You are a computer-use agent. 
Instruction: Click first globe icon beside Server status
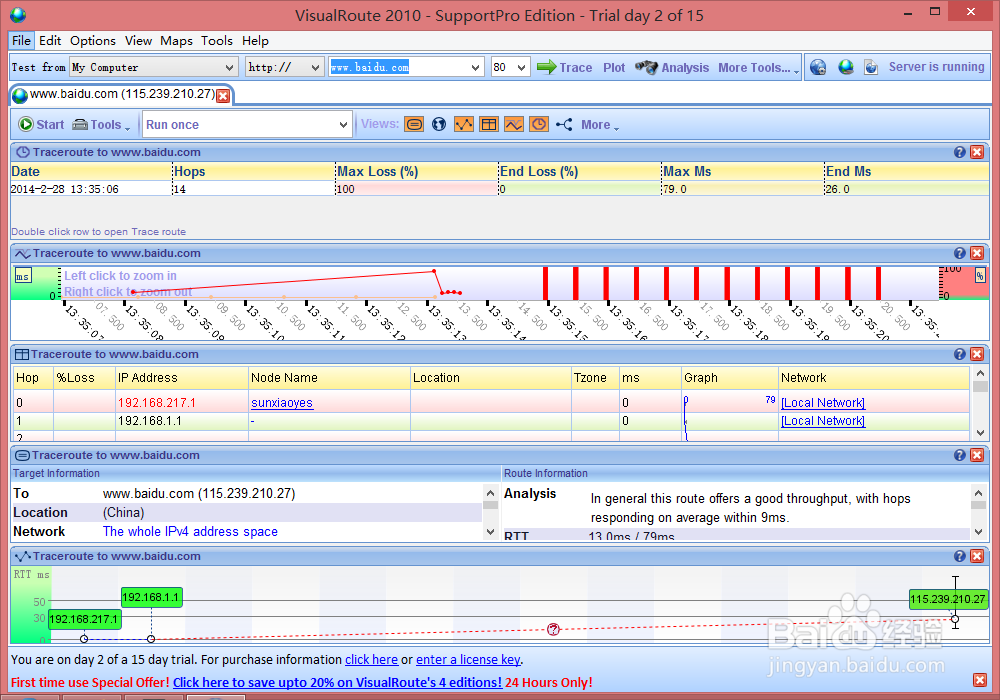[818, 67]
